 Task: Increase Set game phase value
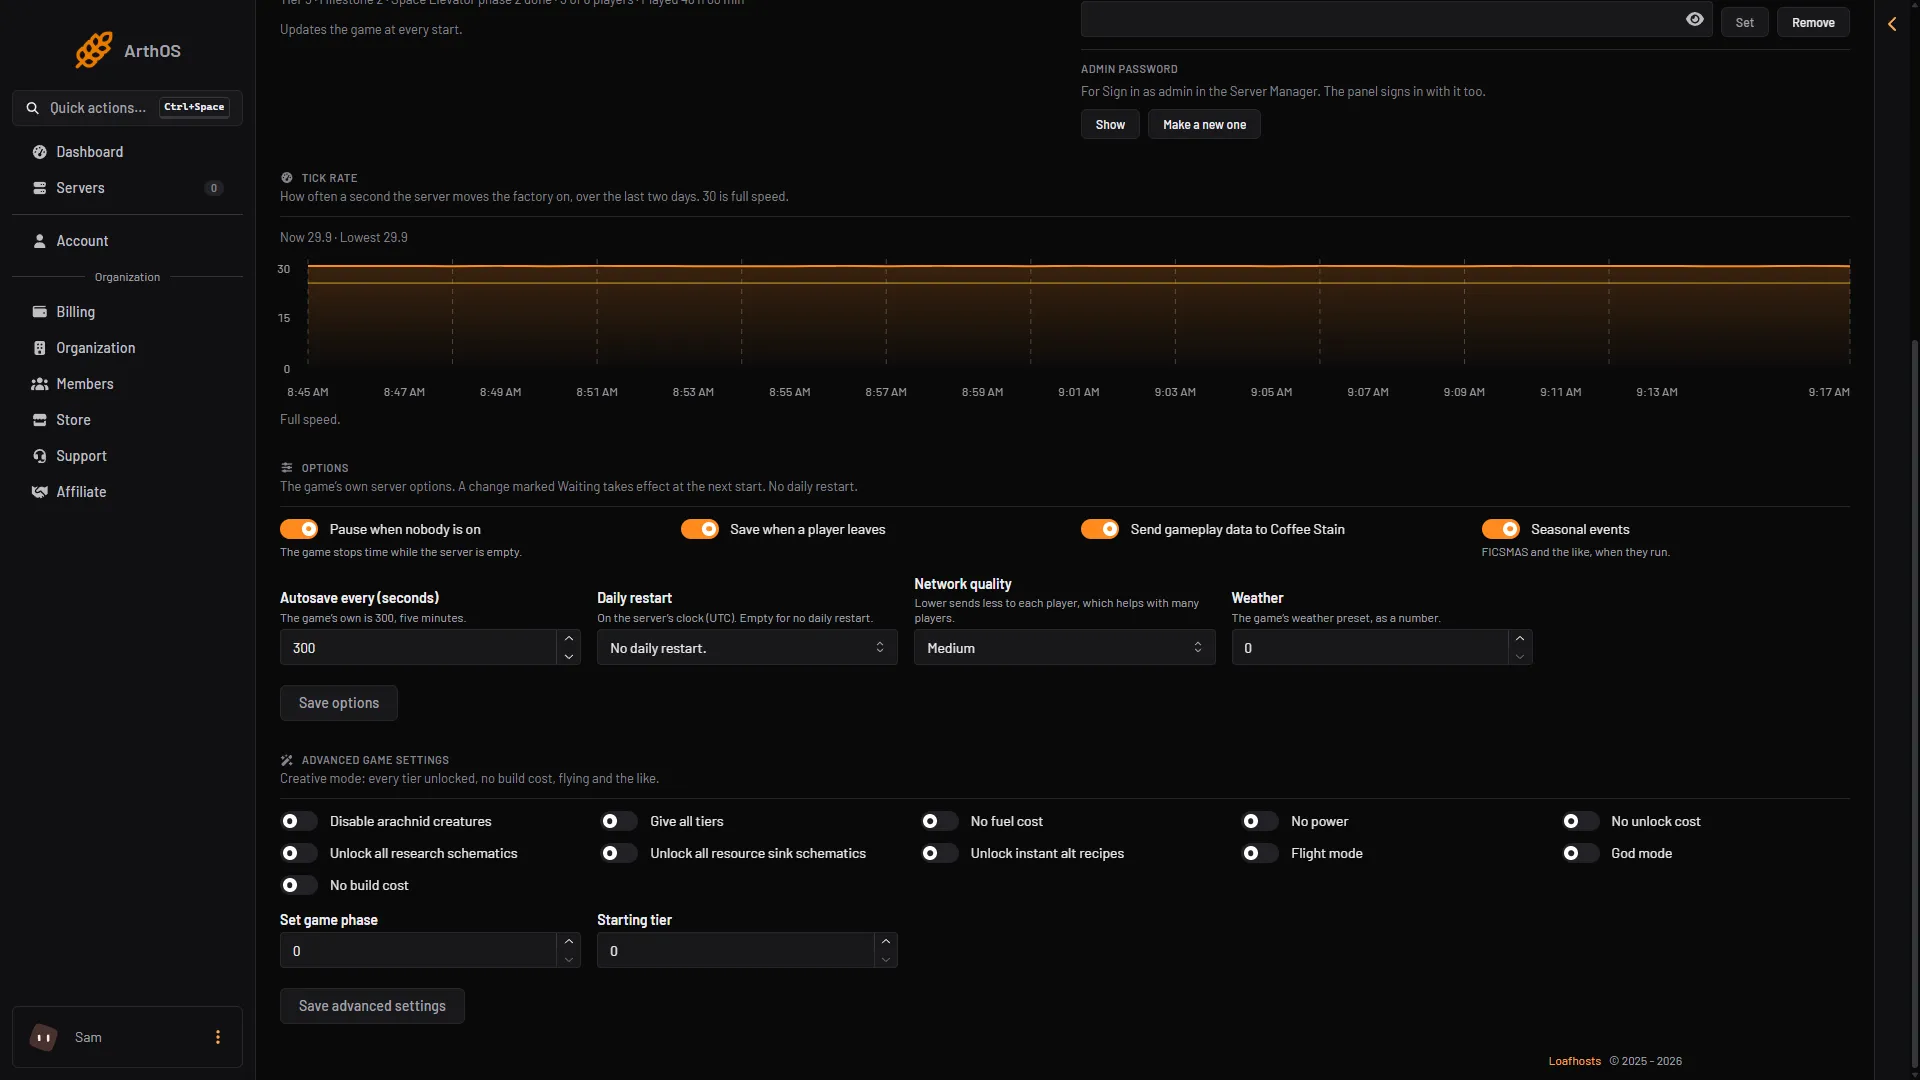tap(569, 941)
